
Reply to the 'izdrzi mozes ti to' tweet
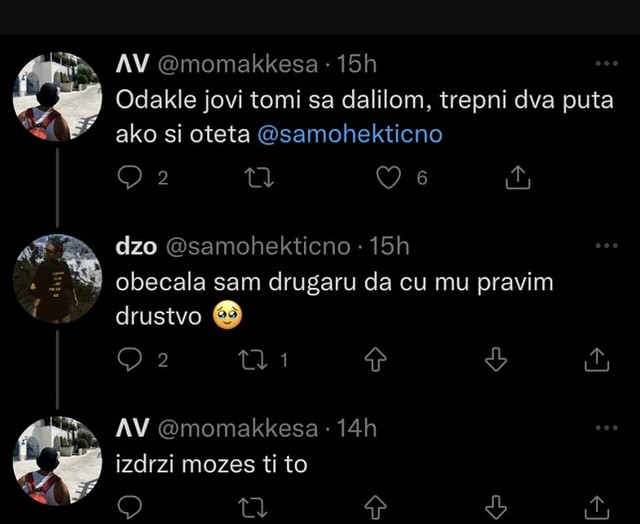point(131,507)
